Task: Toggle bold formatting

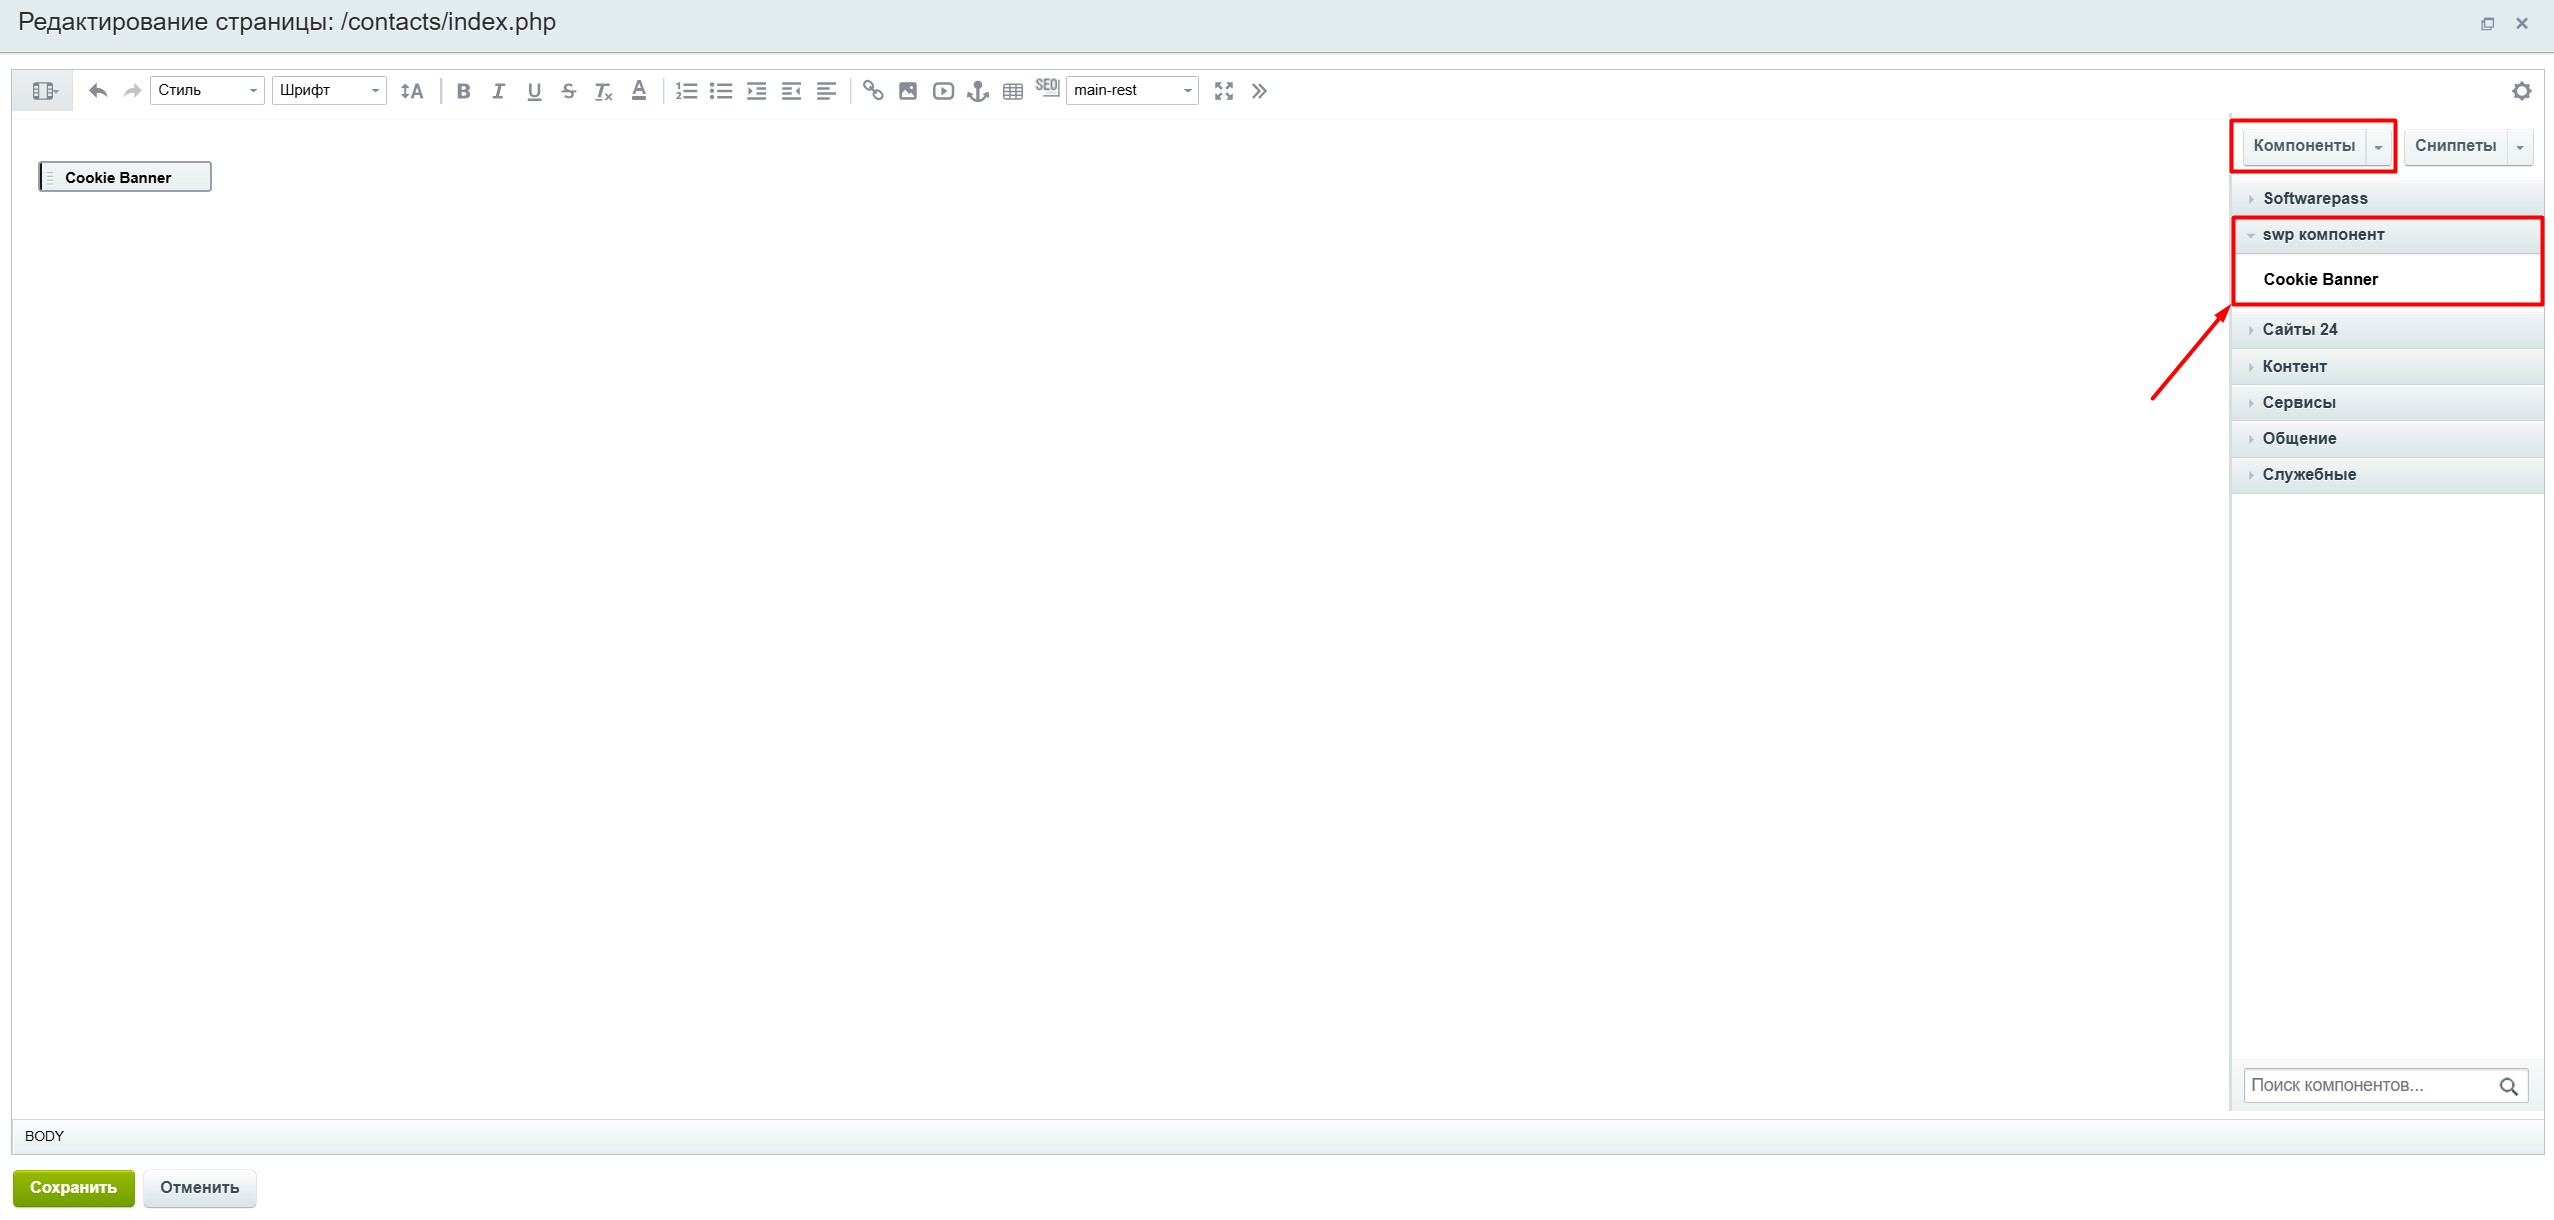Action: [x=463, y=91]
